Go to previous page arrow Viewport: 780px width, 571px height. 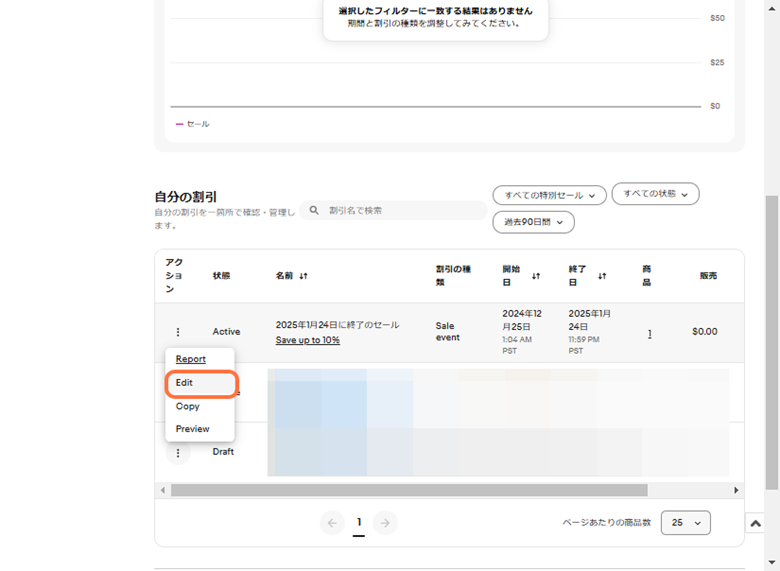[x=332, y=522]
